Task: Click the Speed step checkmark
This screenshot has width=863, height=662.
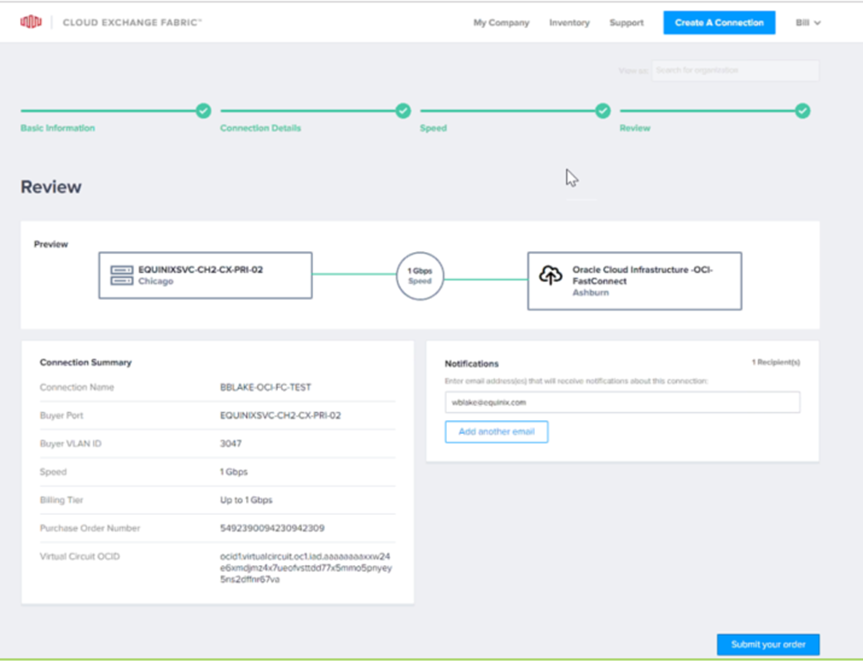Action: 603,111
